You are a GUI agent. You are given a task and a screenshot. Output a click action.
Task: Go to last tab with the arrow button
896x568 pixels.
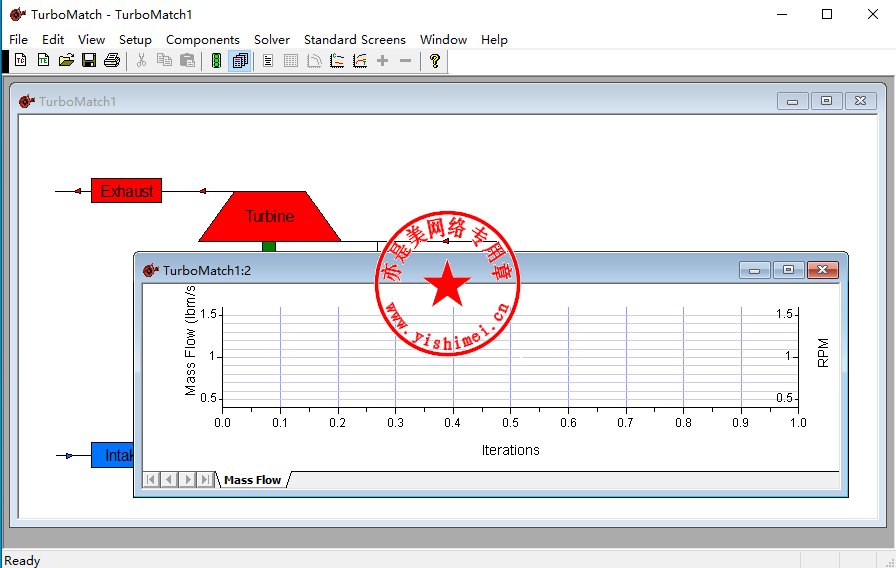click(x=205, y=479)
